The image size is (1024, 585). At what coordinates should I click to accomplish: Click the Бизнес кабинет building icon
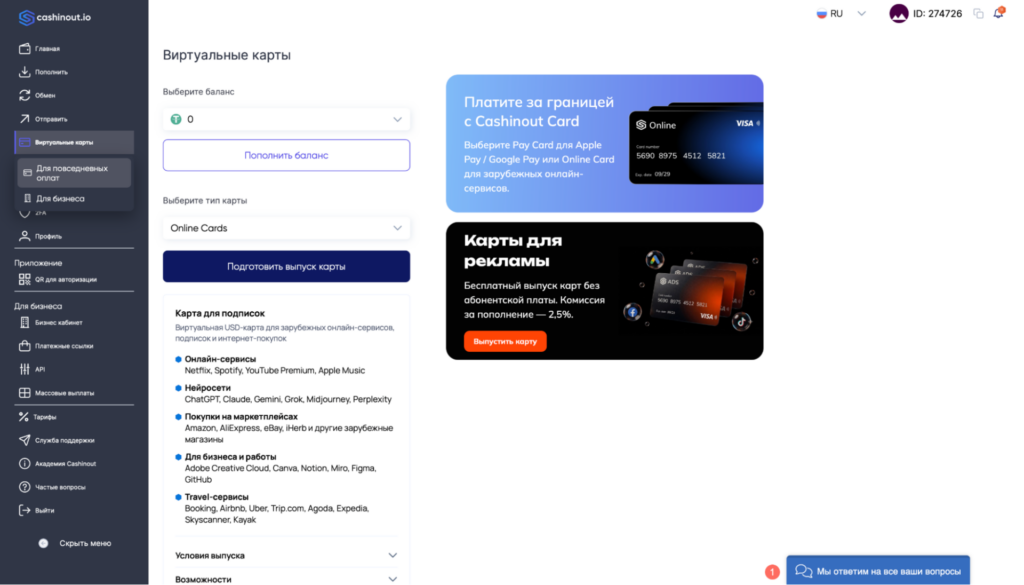coord(25,323)
